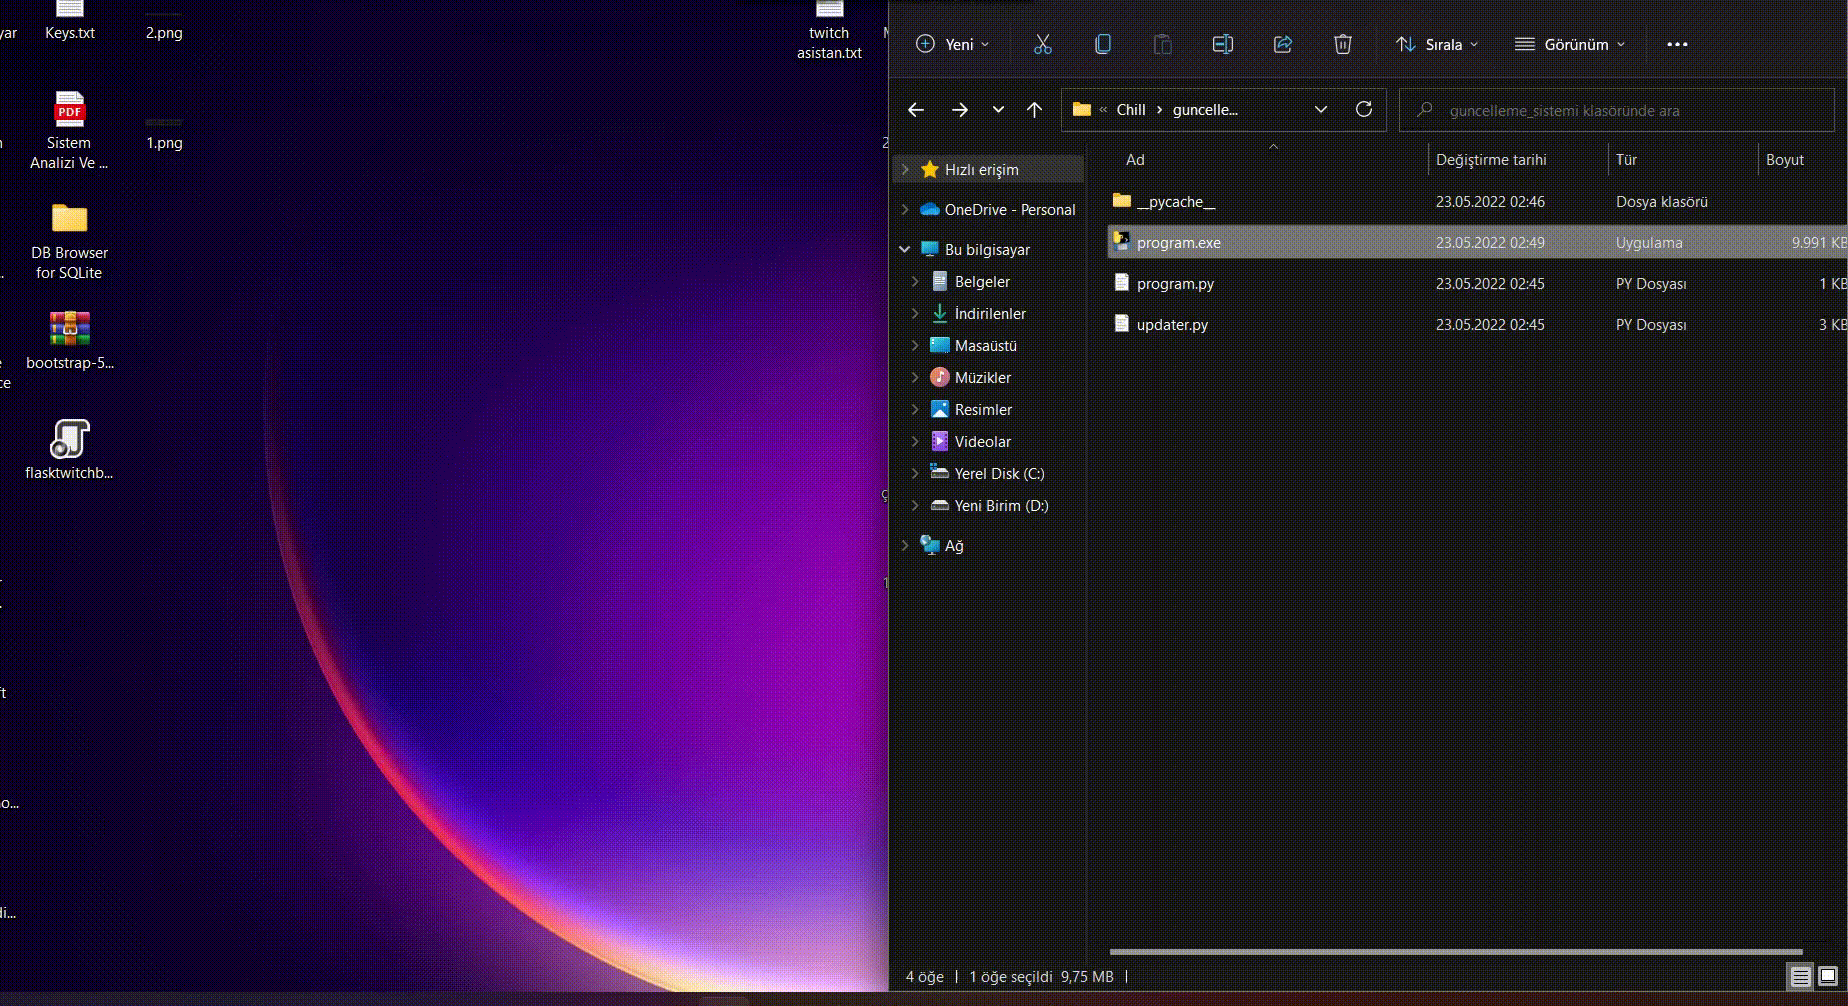Select the Sistem Analizi PDF on desktop

(x=69, y=130)
